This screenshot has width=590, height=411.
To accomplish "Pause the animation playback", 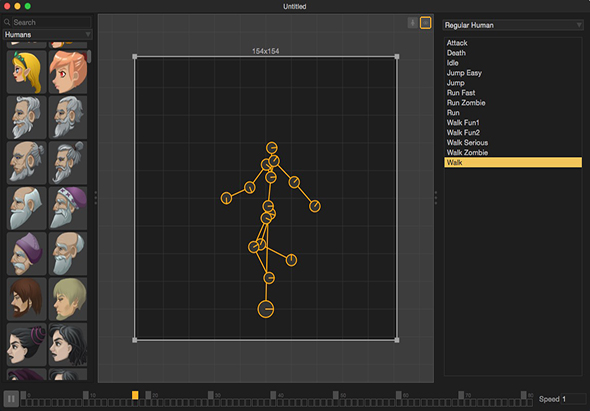I will pos(11,399).
